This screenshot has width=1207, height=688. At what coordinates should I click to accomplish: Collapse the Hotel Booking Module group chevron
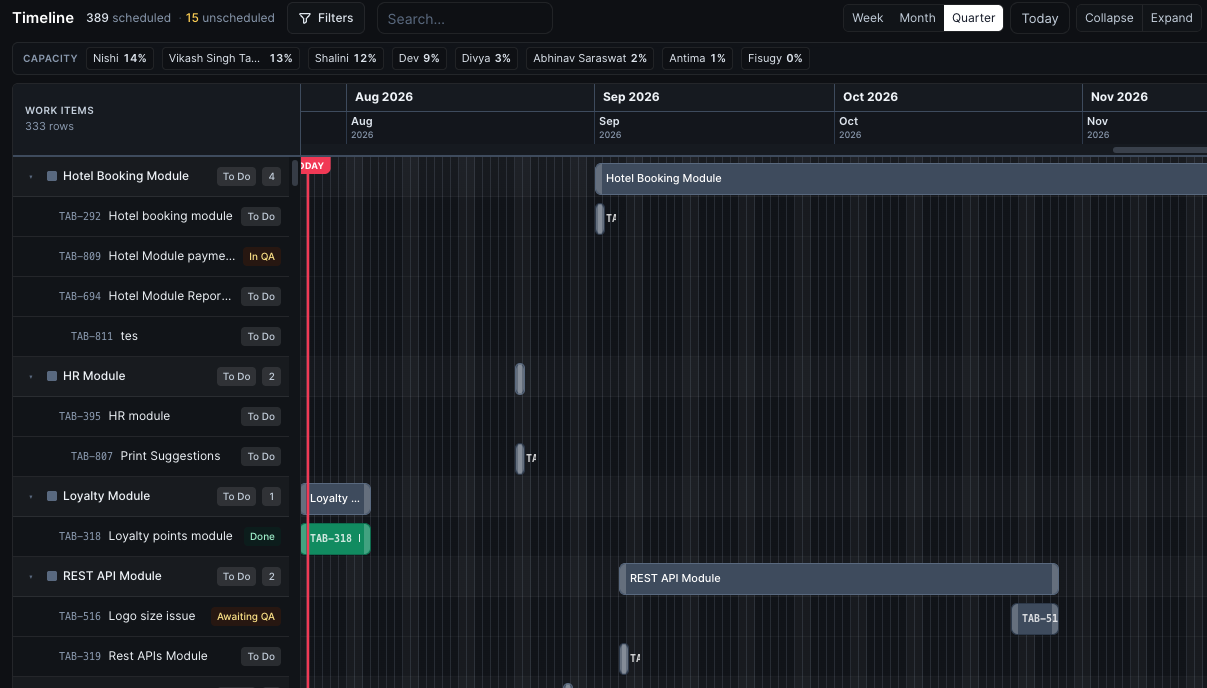31,177
